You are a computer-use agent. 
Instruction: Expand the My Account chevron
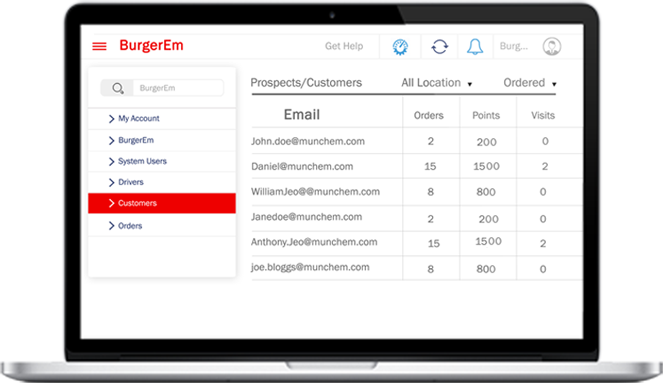click(112, 119)
